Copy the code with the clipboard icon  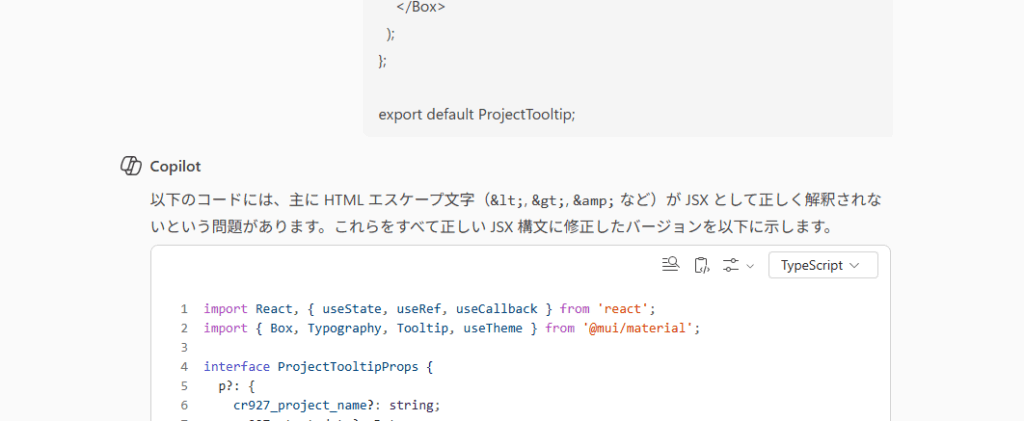(702, 265)
